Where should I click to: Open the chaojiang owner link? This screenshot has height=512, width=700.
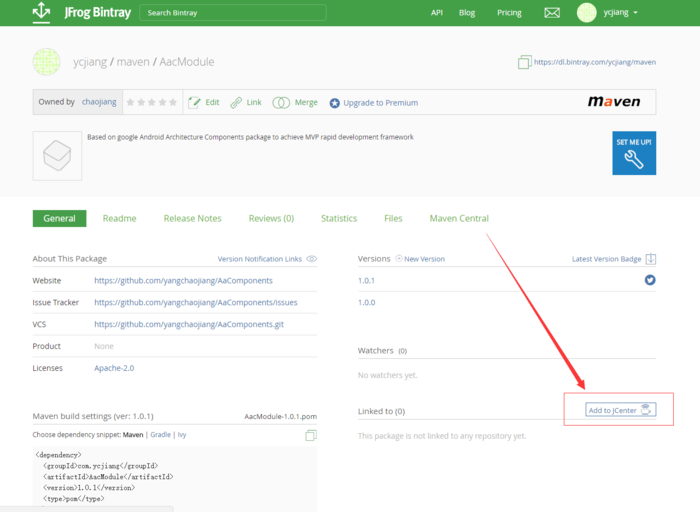point(99,102)
